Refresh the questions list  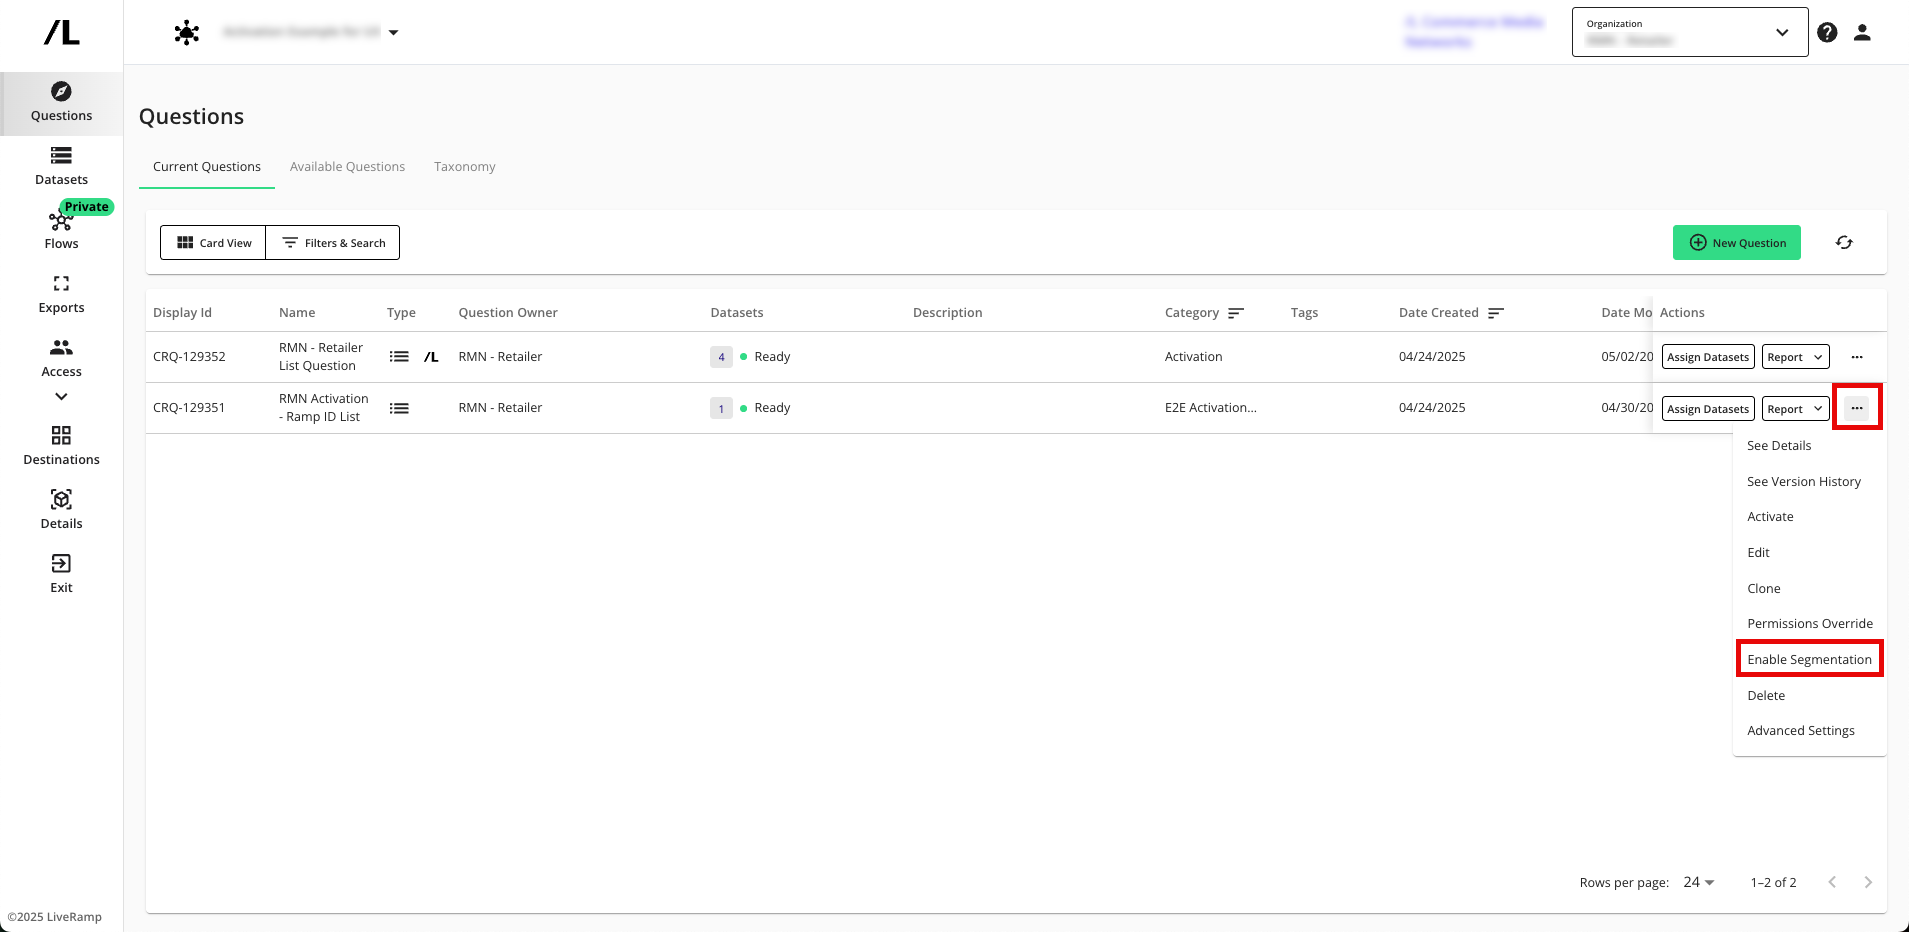[1844, 243]
